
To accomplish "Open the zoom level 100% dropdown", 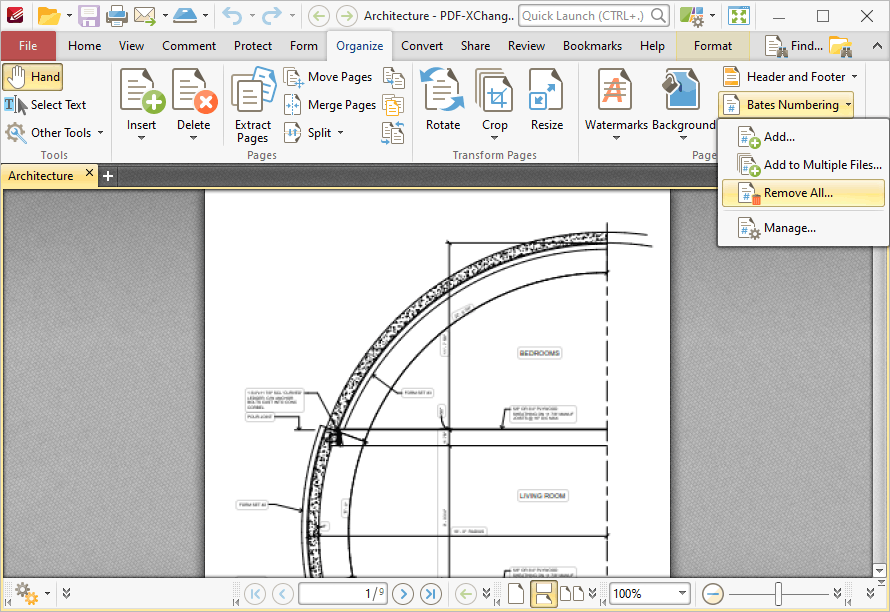I will 683,593.
